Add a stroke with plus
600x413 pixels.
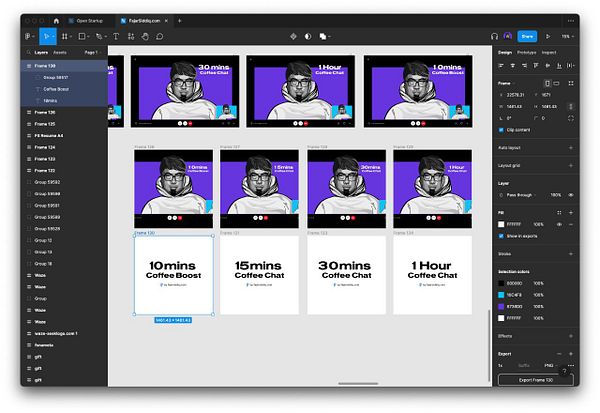571,254
